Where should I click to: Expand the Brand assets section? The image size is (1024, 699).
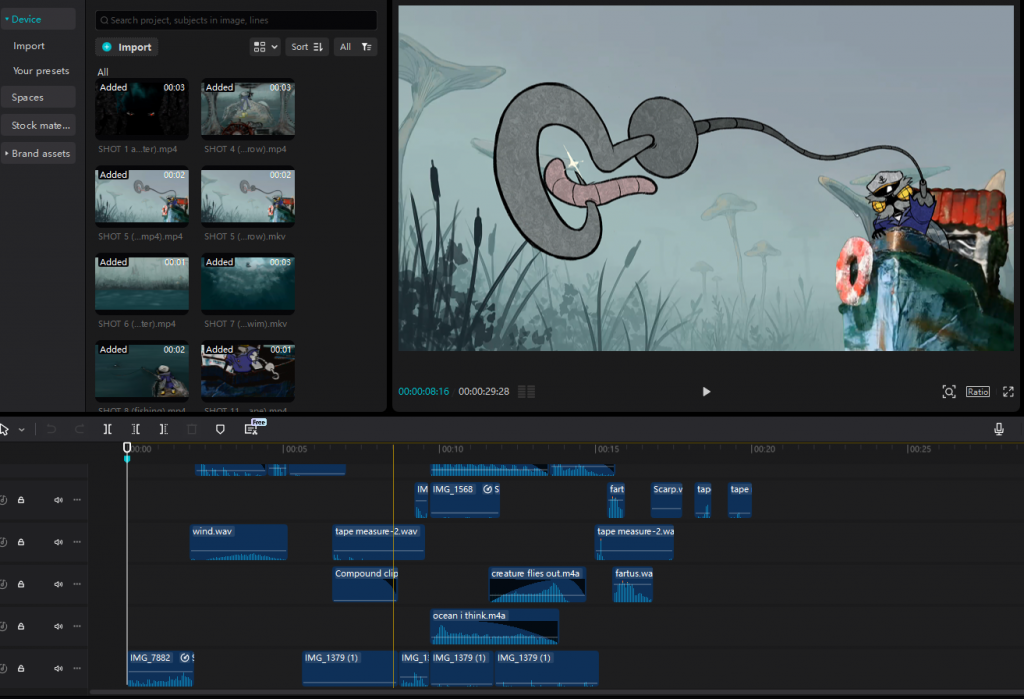point(7,154)
